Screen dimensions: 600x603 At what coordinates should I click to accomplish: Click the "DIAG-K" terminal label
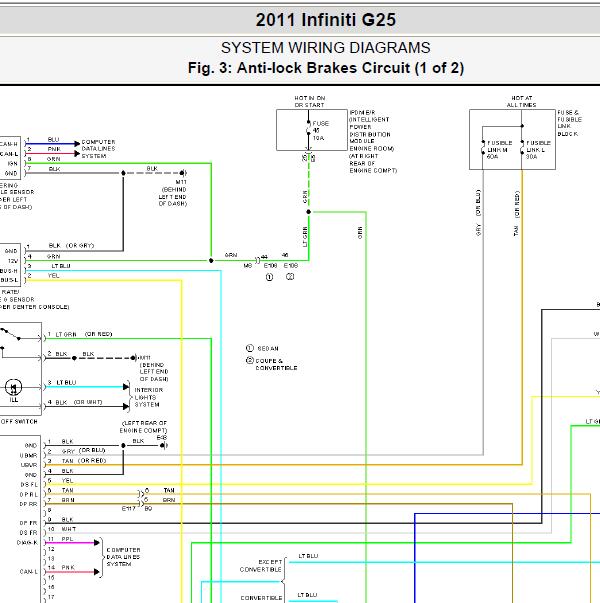(x=27, y=543)
